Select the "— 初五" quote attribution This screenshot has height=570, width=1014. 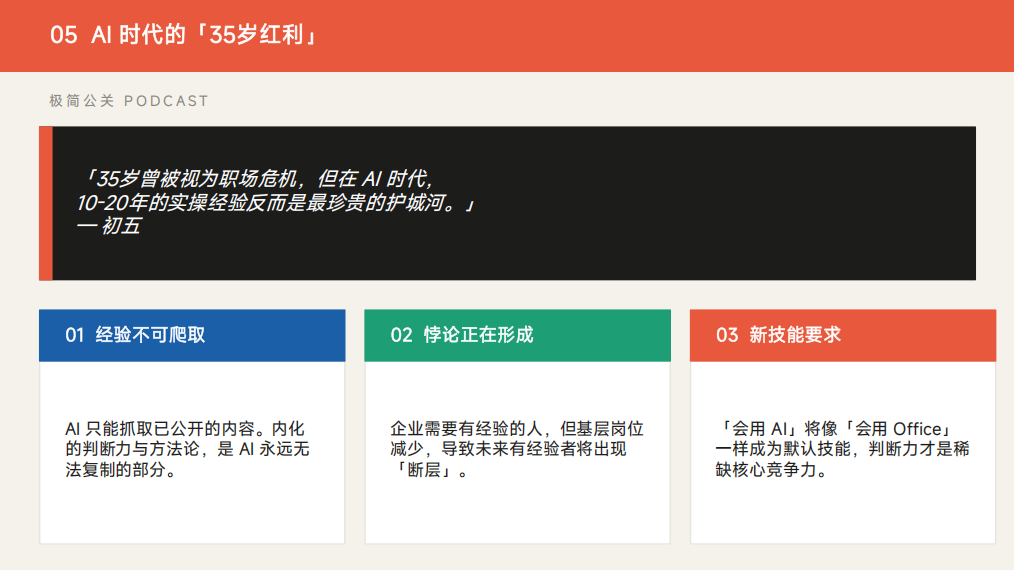pos(108,227)
